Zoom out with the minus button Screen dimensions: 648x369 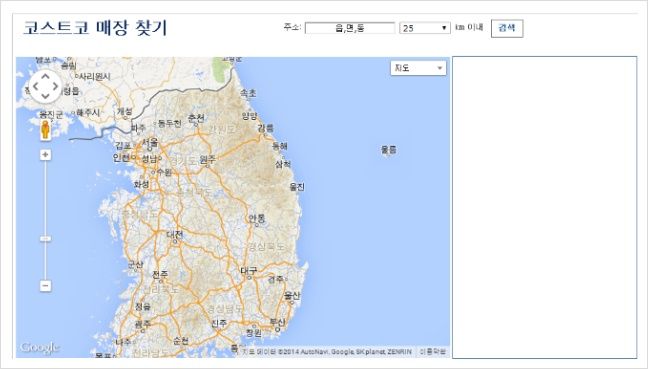[45, 286]
